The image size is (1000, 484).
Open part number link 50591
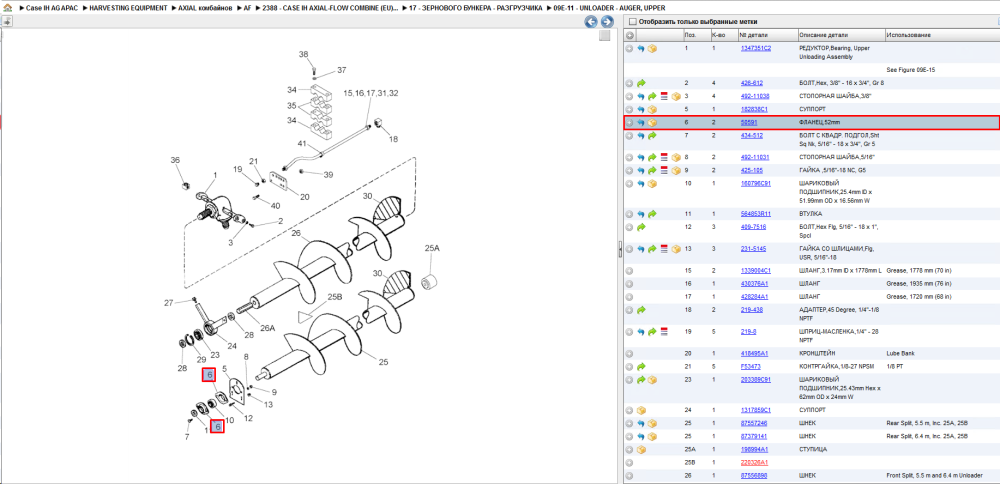(x=748, y=122)
